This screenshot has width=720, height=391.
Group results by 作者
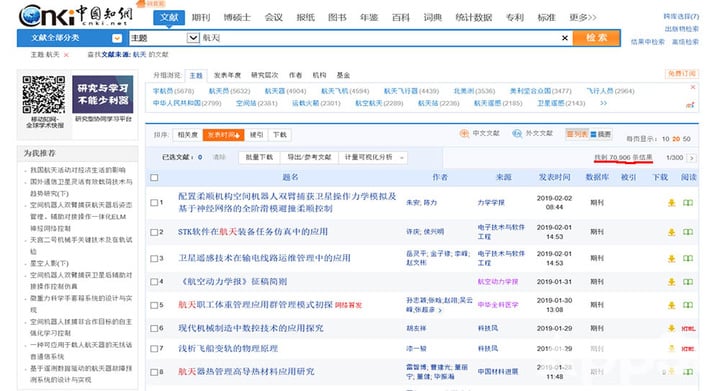click(x=295, y=75)
